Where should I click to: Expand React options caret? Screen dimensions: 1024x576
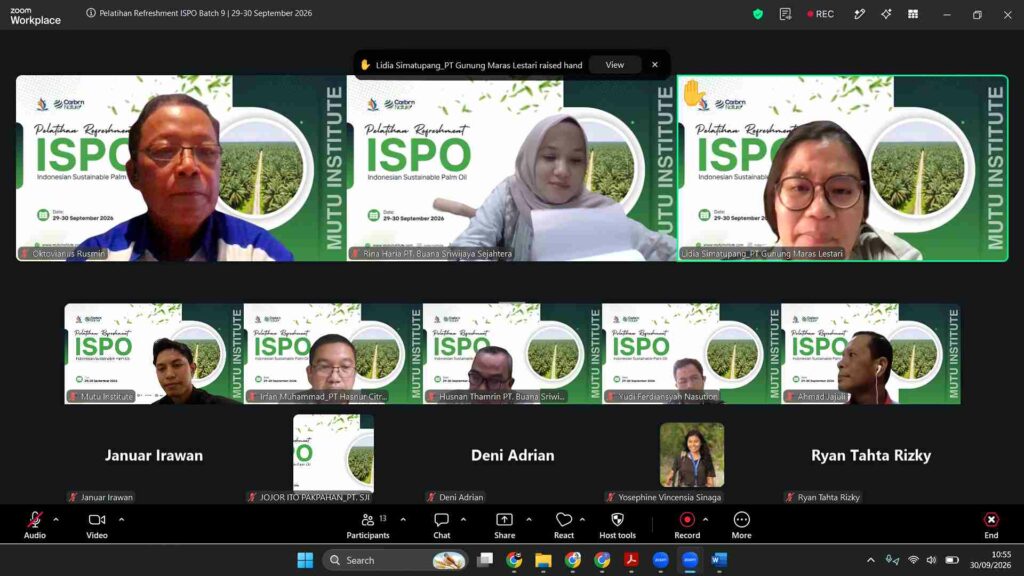click(582, 520)
